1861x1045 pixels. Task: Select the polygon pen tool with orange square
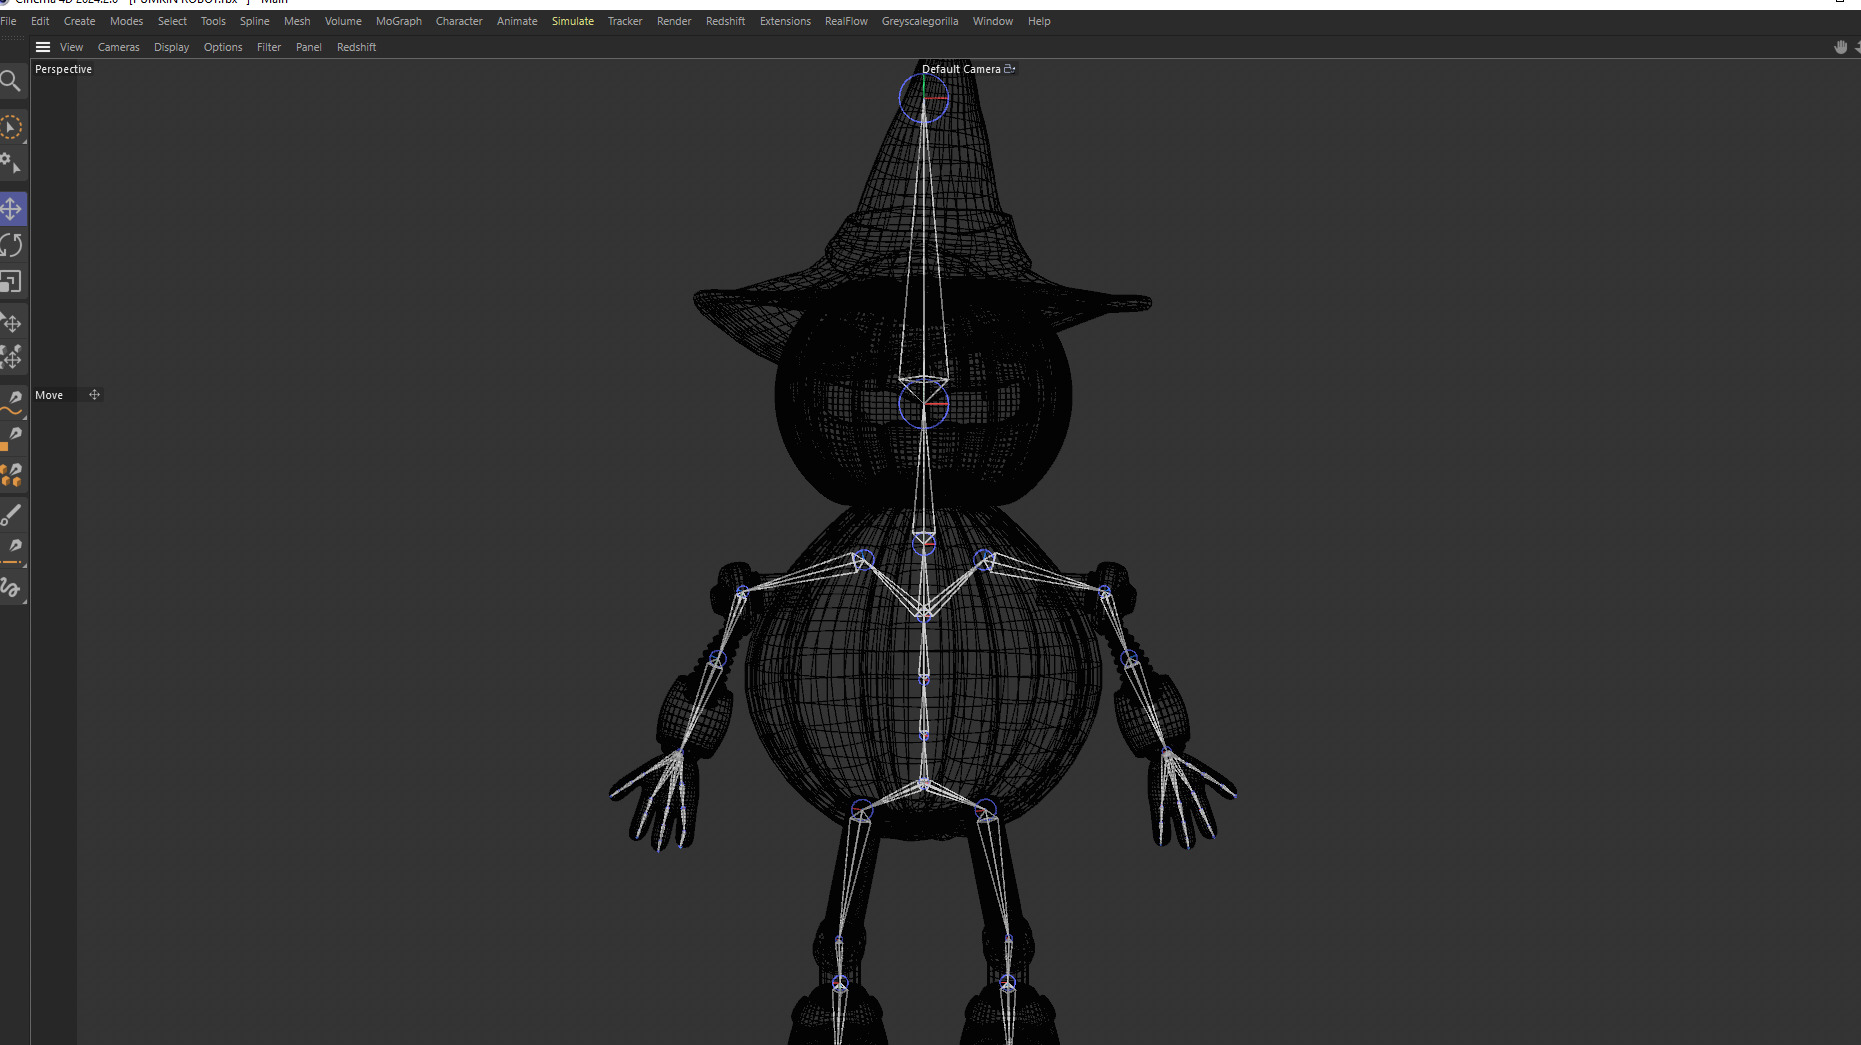[x=11, y=440]
